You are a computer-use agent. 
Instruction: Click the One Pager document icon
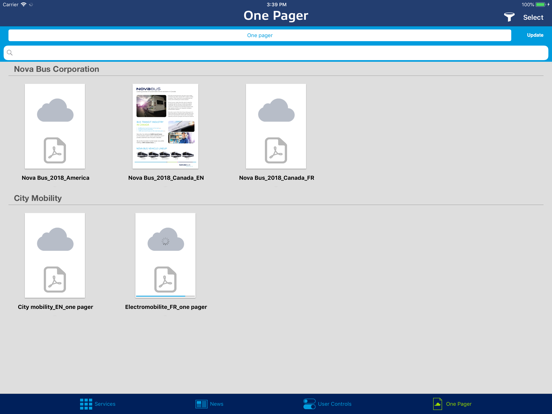437,404
